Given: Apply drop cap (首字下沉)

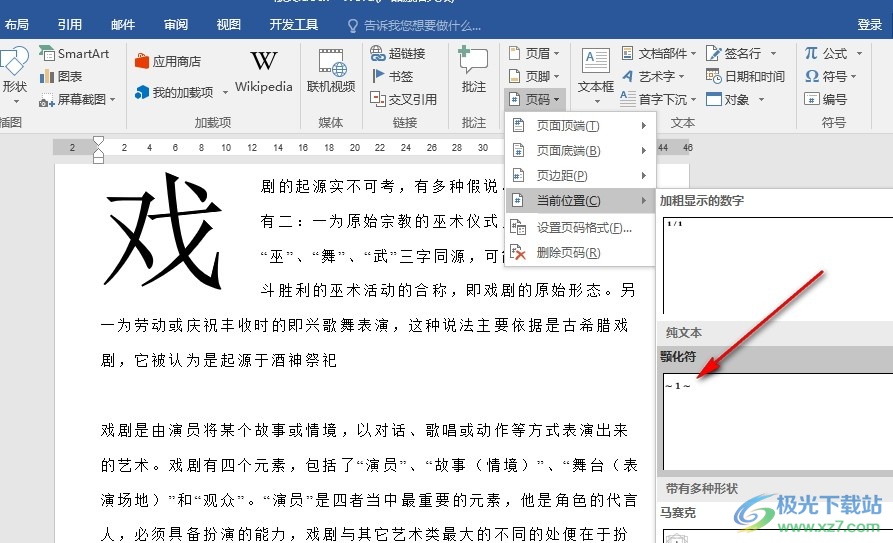Looking at the screenshot, I should coord(658,100).
